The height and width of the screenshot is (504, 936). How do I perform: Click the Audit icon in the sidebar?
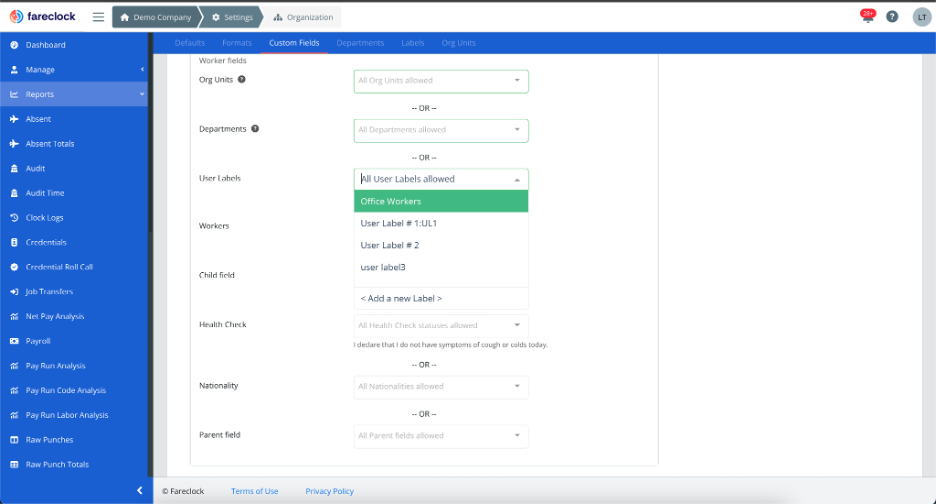point(14,168)
